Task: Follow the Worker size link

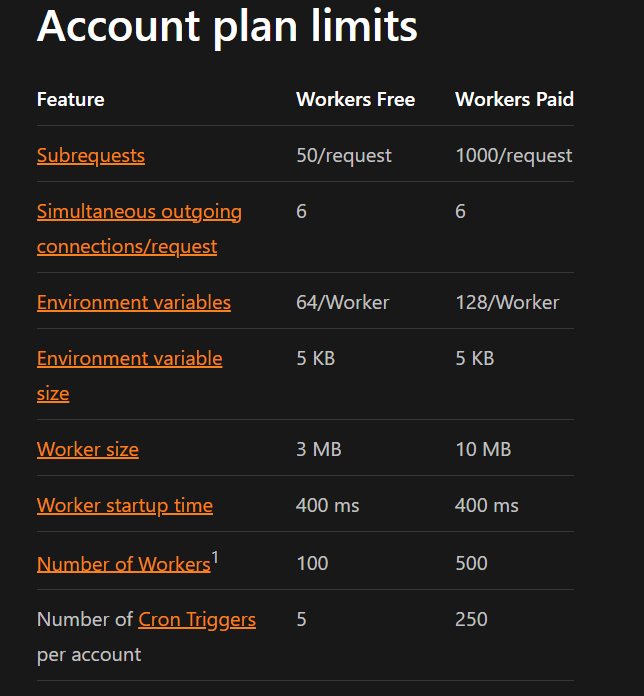Action: tap(88, 450)
